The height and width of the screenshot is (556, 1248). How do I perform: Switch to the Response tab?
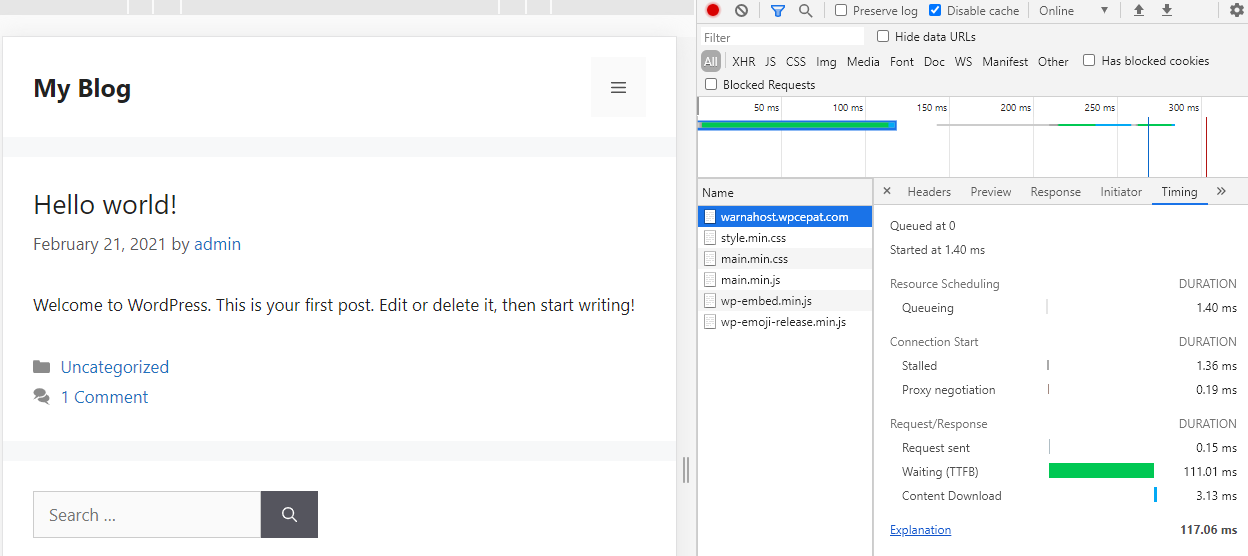1055,192
